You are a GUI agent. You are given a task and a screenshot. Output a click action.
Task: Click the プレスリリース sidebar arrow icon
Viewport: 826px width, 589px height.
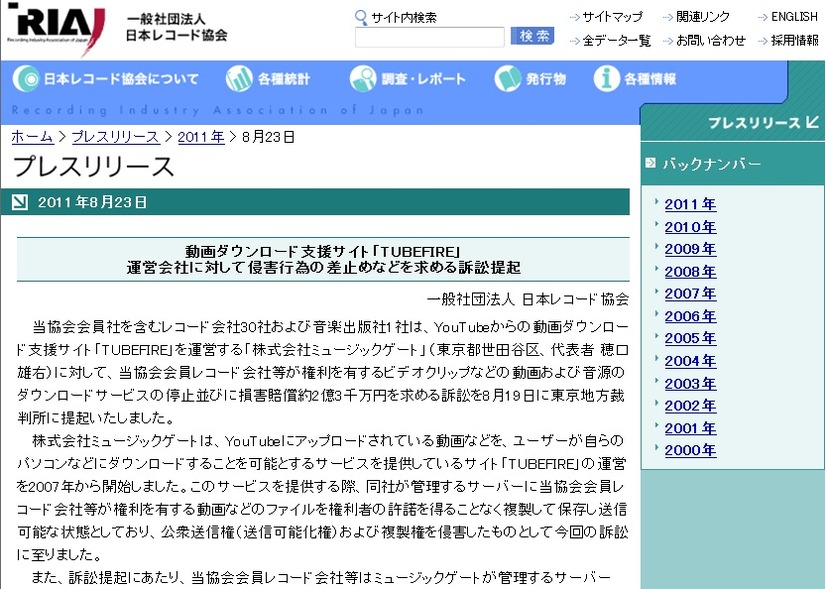[812, 122]
